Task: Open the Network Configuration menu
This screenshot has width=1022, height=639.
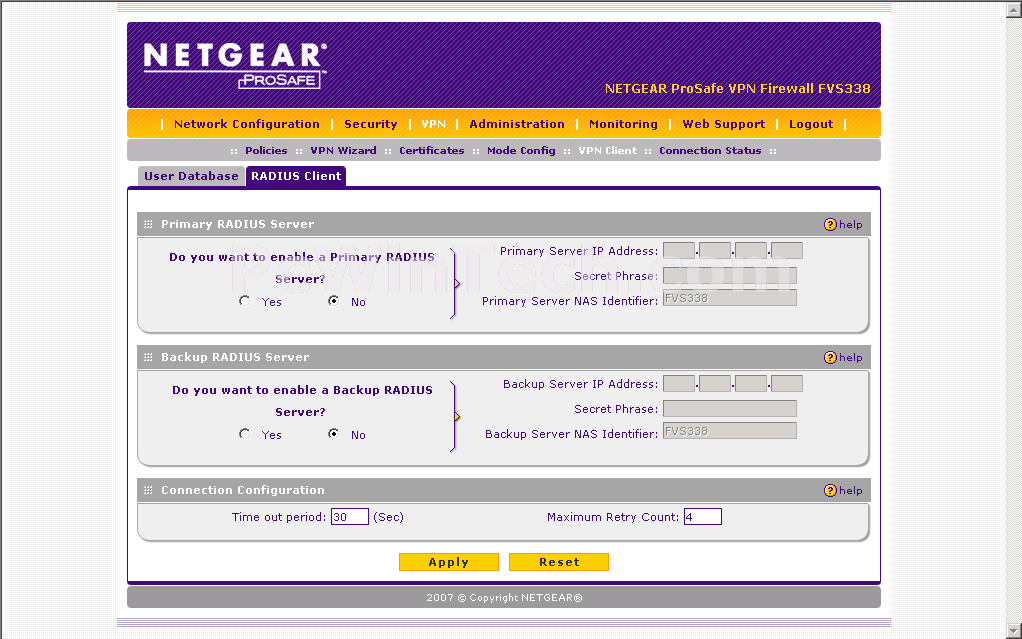Action: (x=246, y=124)
